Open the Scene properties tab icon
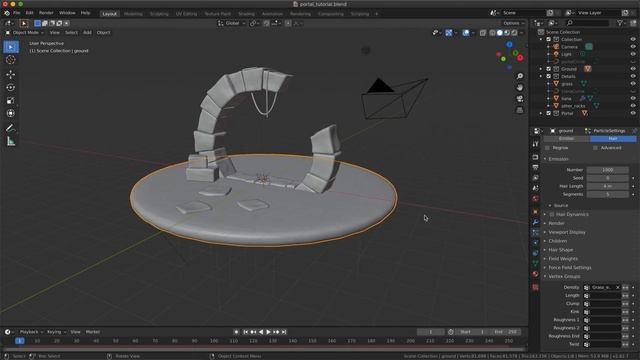The image size is (640, 360). pos(535,188)
